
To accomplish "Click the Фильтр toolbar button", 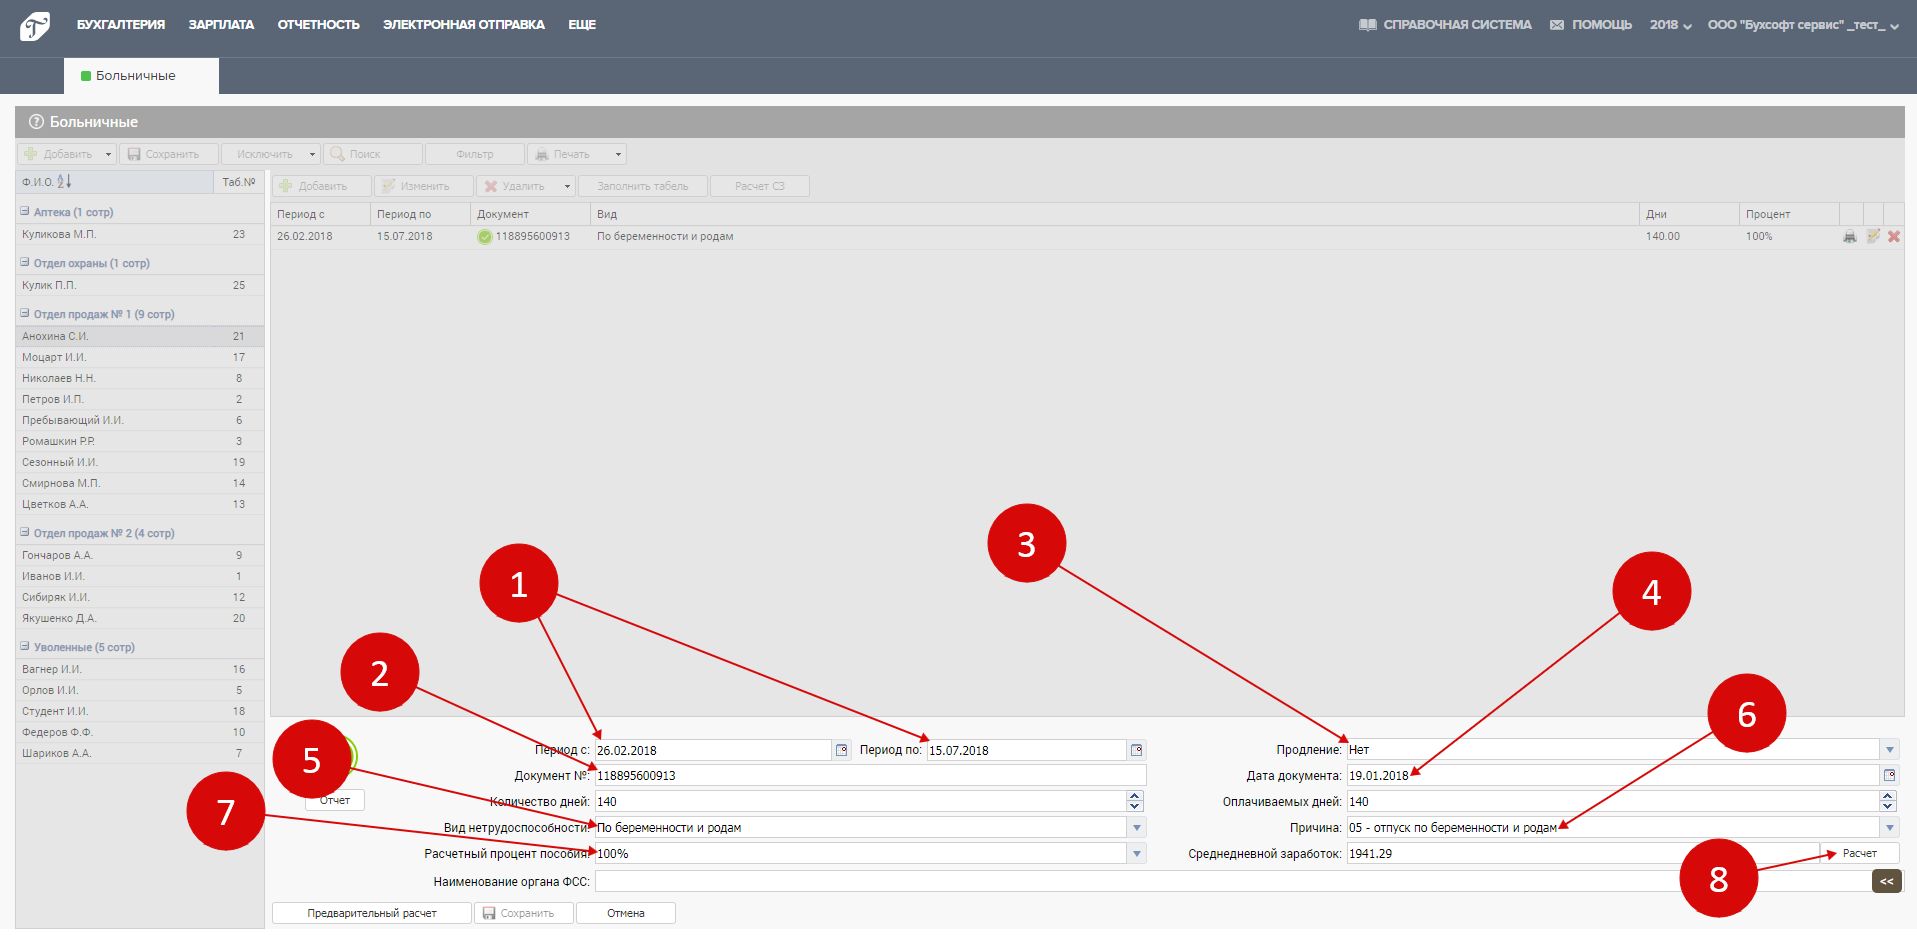I will [475, 154].
